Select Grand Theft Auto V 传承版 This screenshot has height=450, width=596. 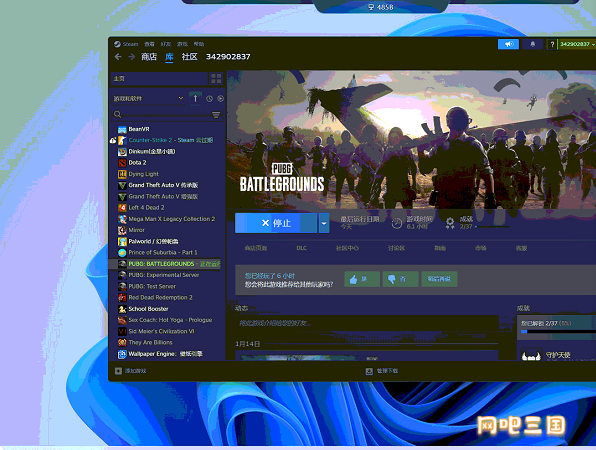tap(163, 185)
